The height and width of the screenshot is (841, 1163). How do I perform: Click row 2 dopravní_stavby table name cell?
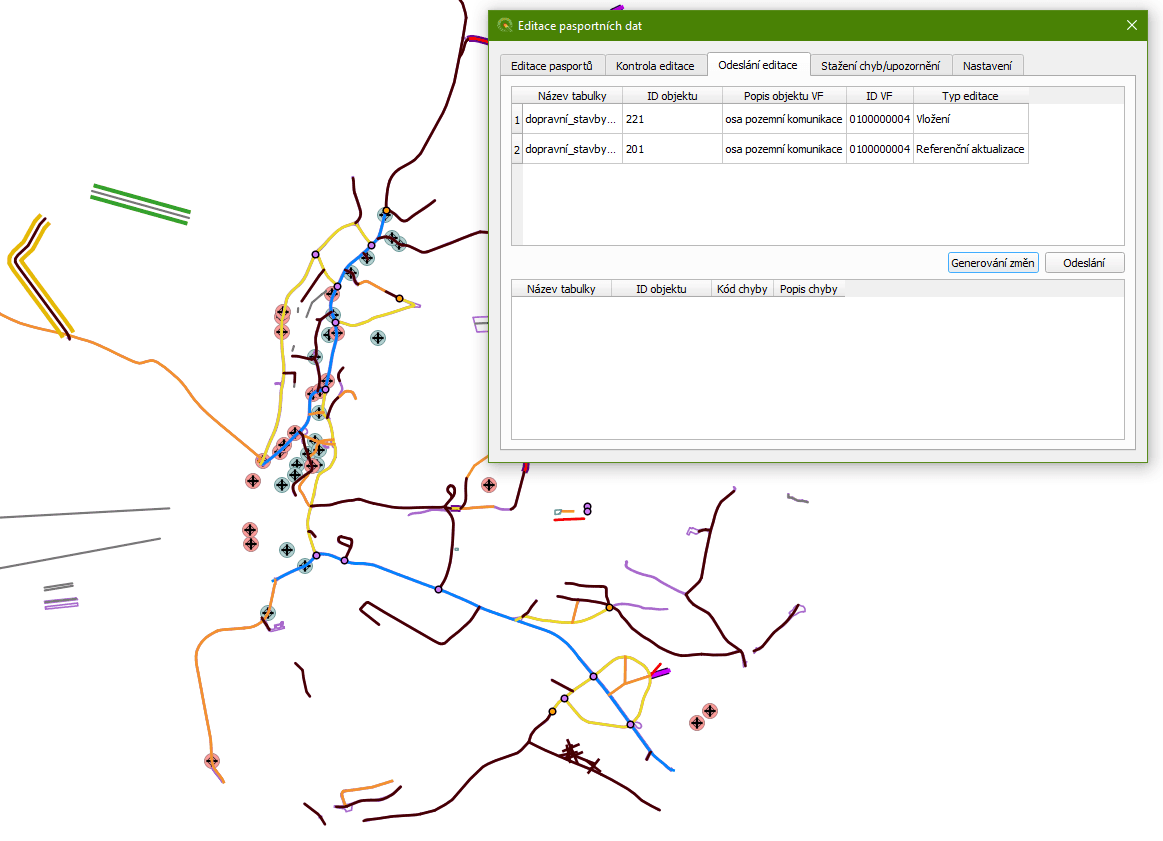pyautogui.click(x=572, y=149)
